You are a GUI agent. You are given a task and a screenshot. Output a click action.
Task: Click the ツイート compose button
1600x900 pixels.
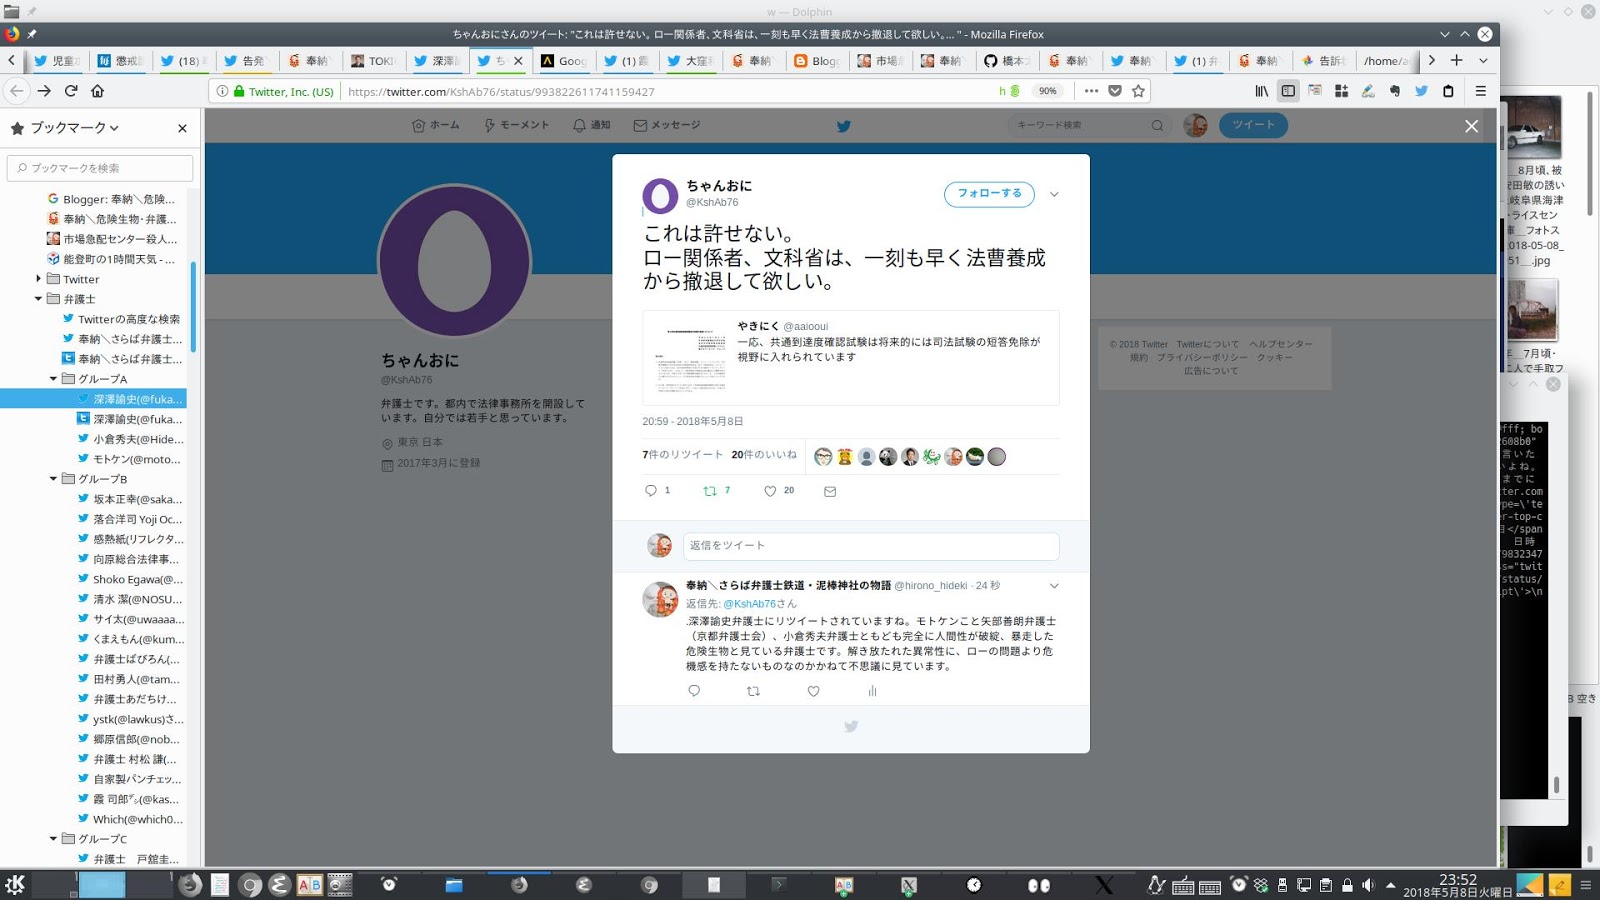click(x=1253, y=125)
